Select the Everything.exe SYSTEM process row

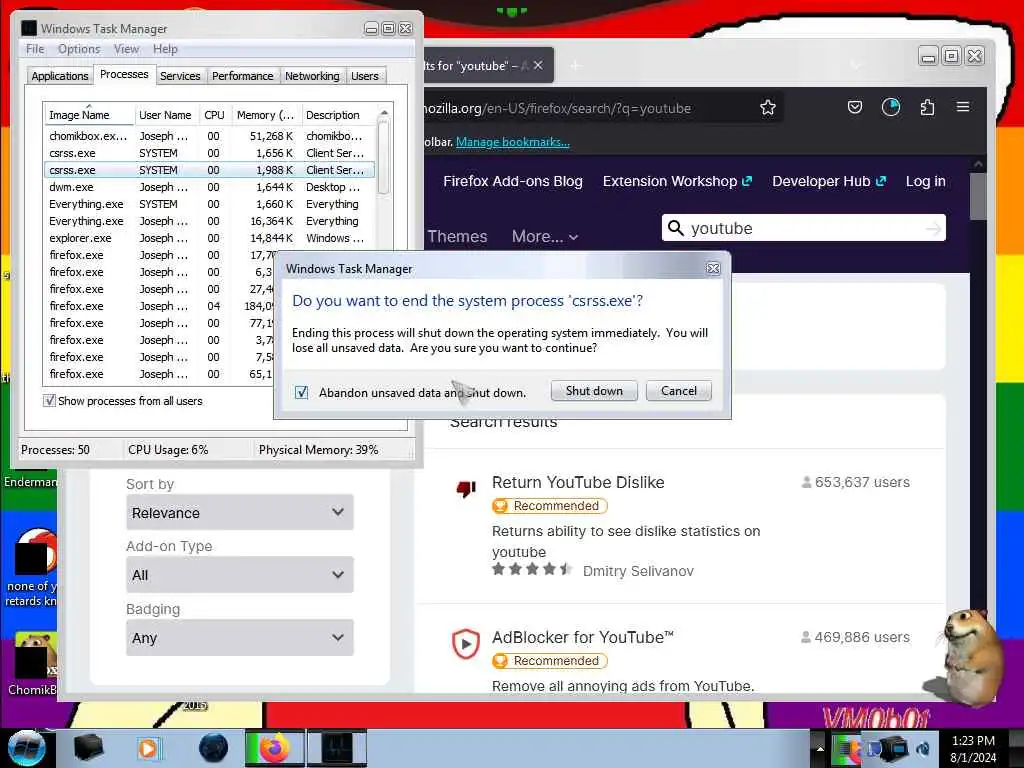point(209,204)
